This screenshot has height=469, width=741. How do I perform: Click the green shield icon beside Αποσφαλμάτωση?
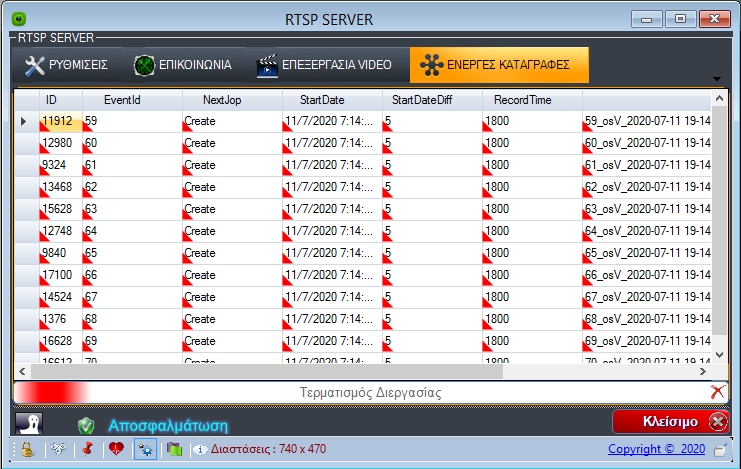pos(86,424)
